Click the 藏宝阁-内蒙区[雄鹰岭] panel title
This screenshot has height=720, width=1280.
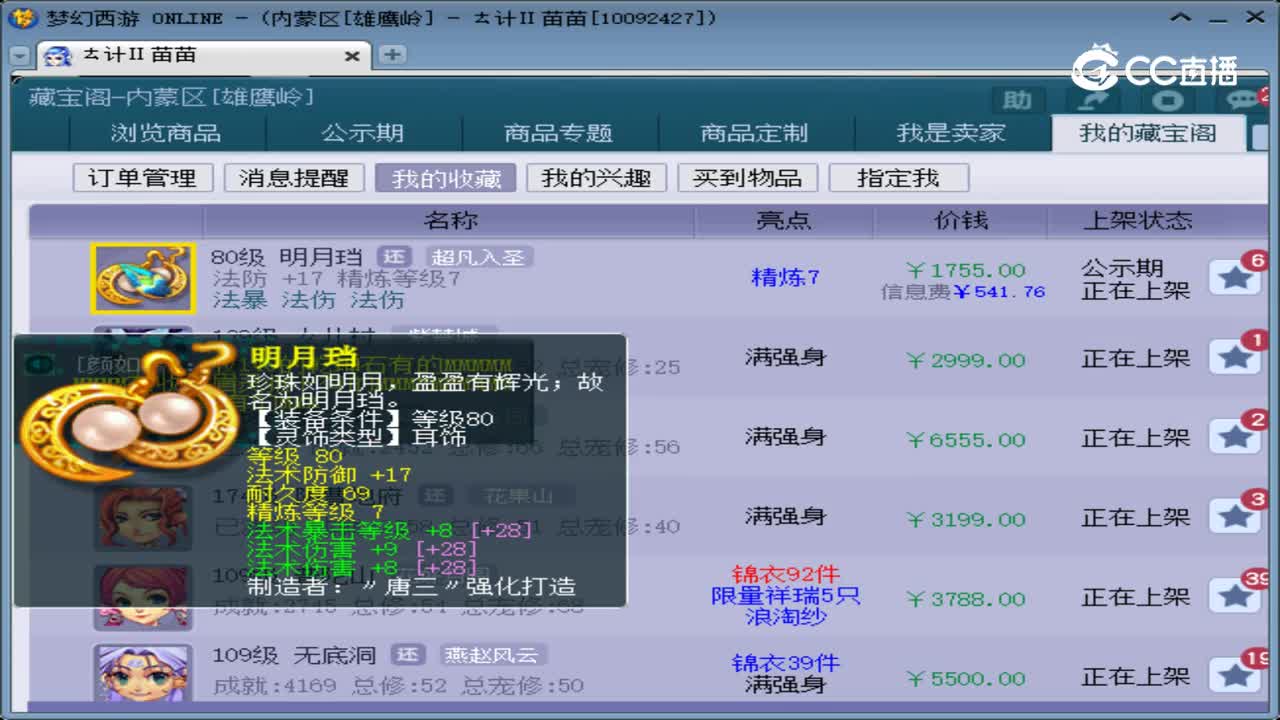pos(171,97)
